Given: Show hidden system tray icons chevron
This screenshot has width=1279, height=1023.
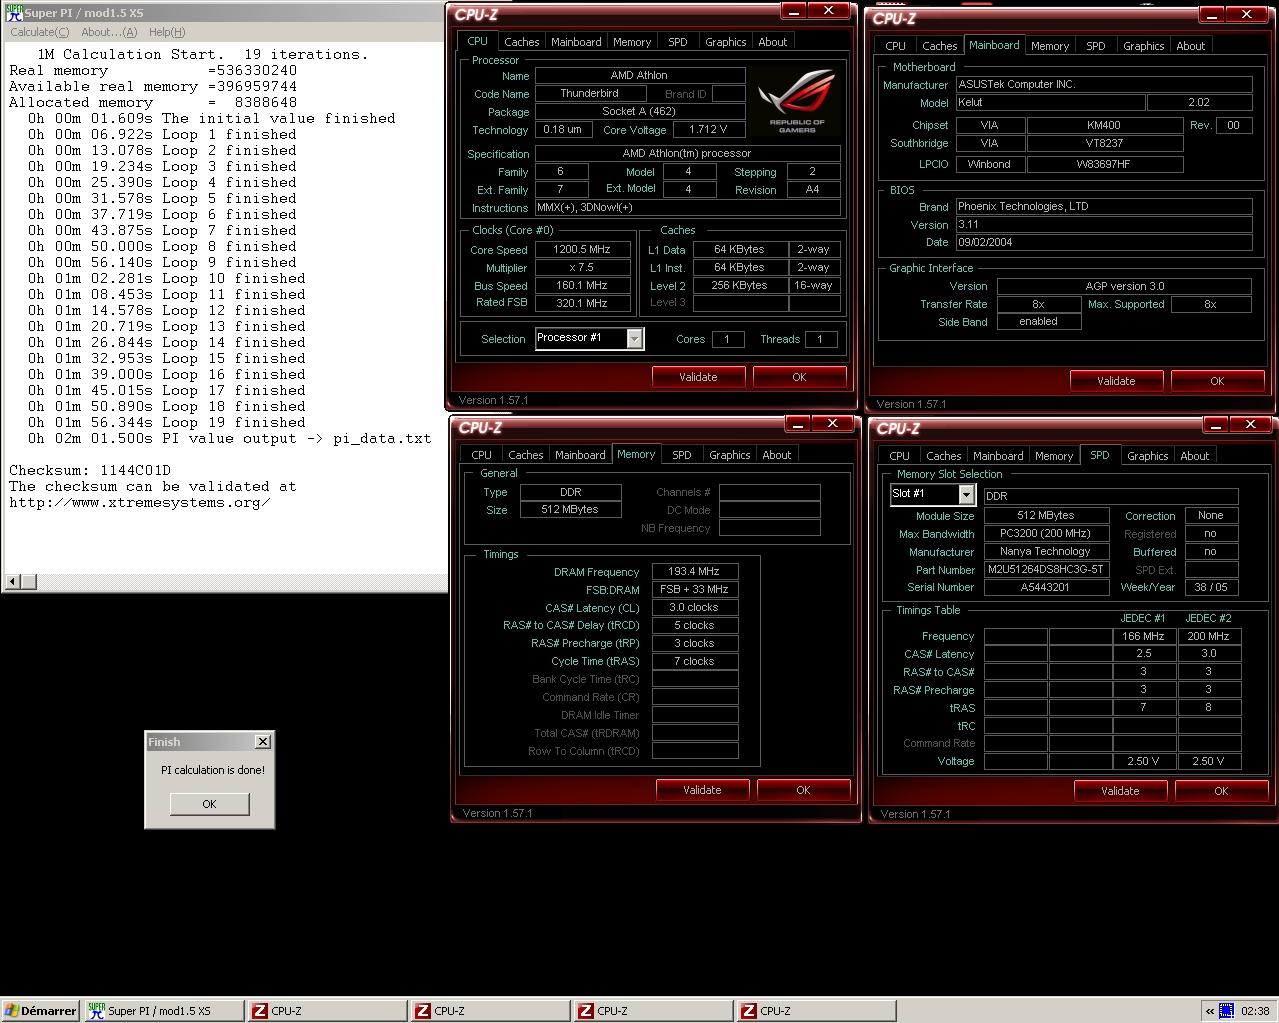Looking at the screenshot, I should [1210, 1011].
